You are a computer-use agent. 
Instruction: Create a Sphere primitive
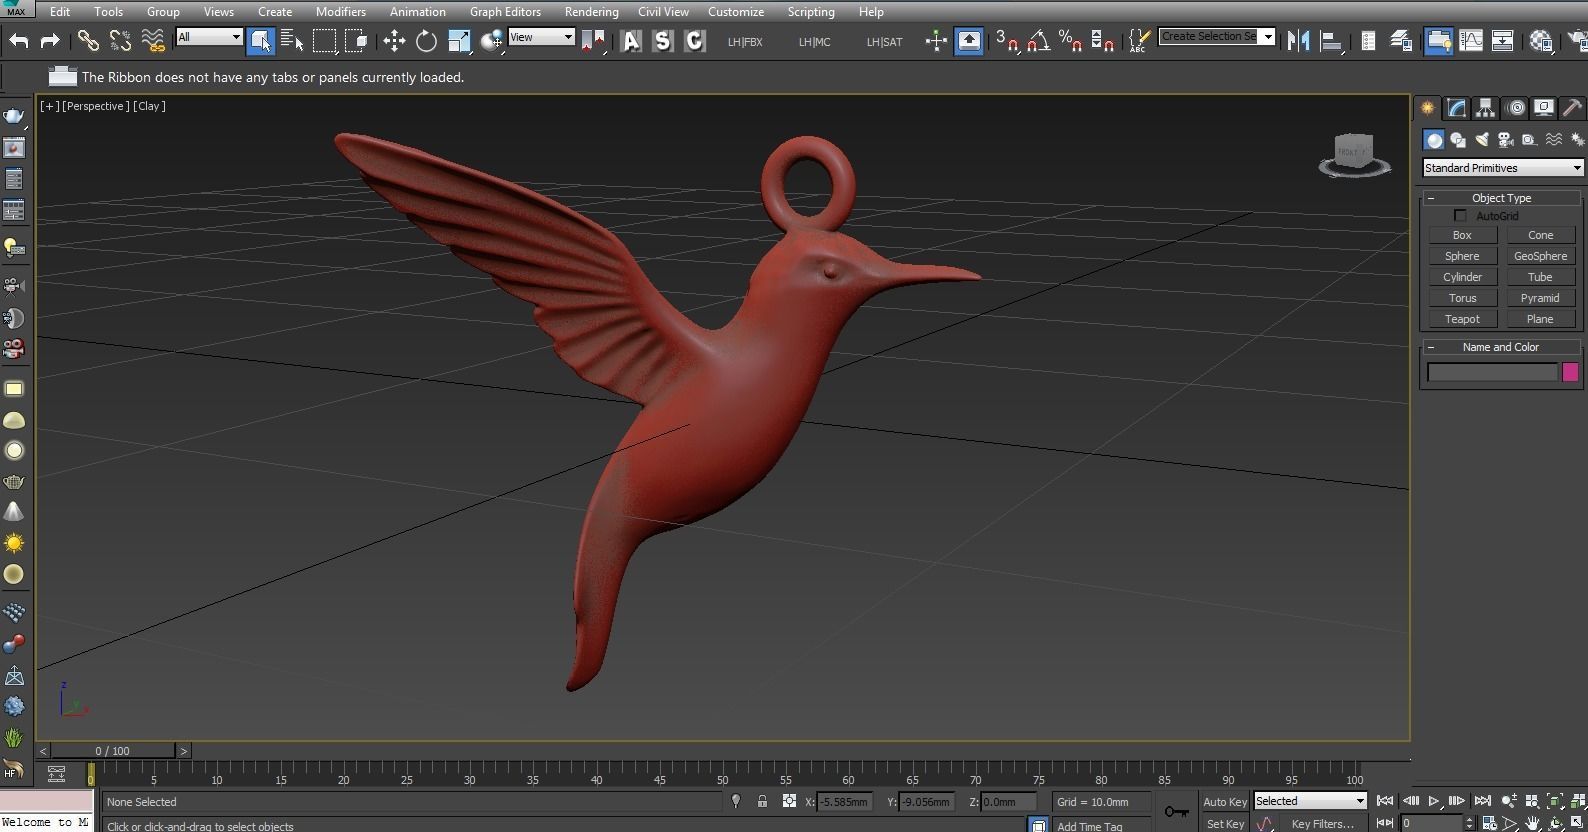1462,256
